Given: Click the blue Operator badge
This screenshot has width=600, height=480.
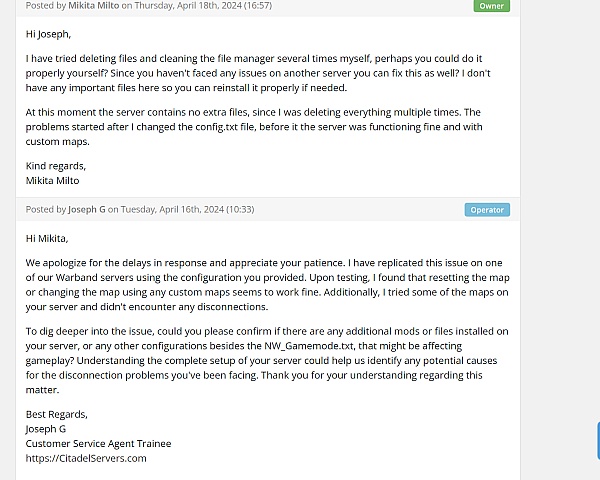Looking at the screenshot, I should [x=487, y=210].
